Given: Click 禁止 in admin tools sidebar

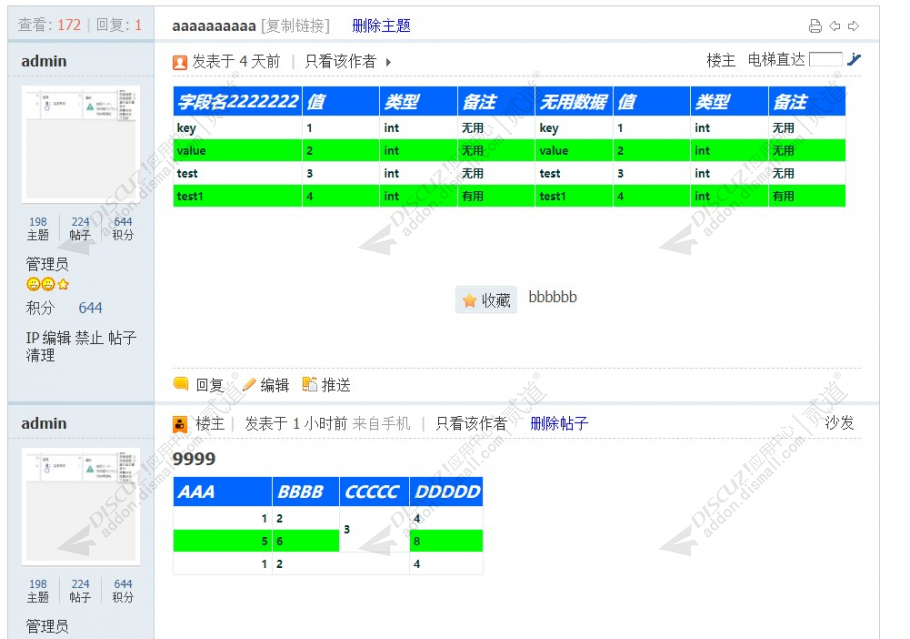Looking at the screenshot, I should 89,338.
